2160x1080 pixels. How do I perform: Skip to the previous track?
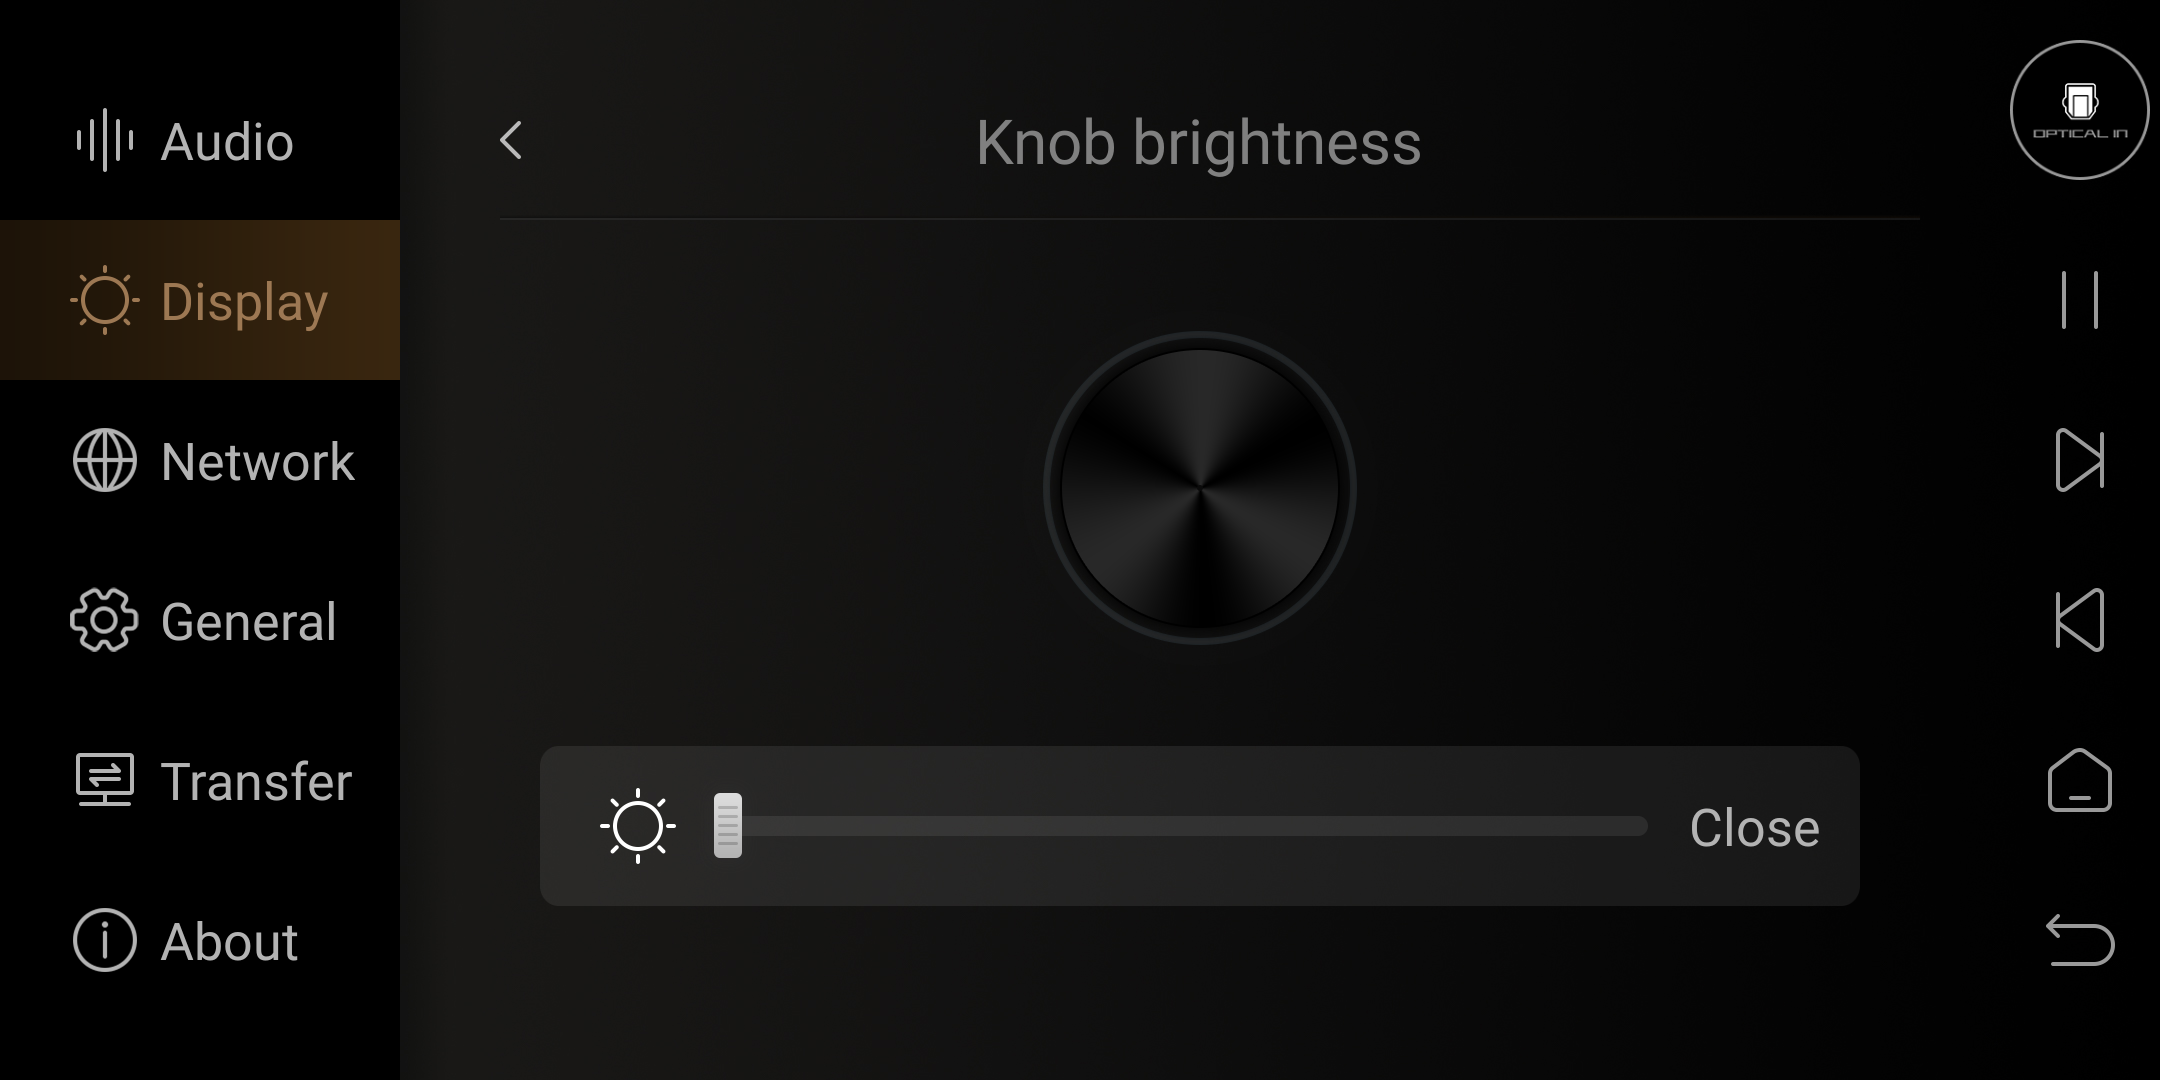[x=2080, y=620]
